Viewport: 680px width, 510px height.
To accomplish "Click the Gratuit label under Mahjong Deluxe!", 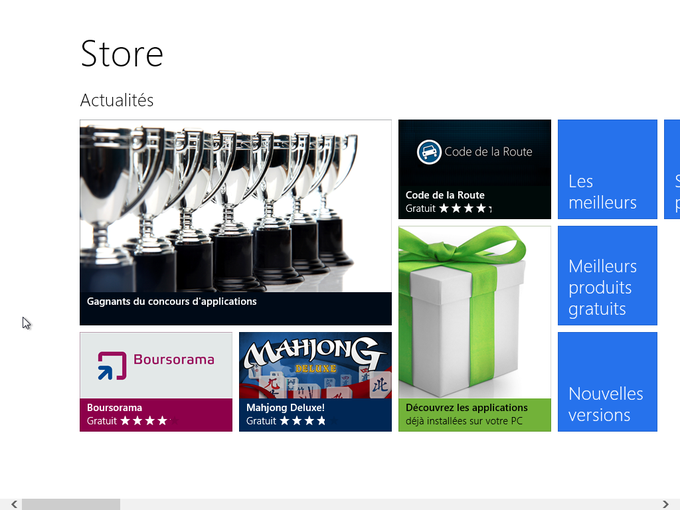I will click(261, 421).
